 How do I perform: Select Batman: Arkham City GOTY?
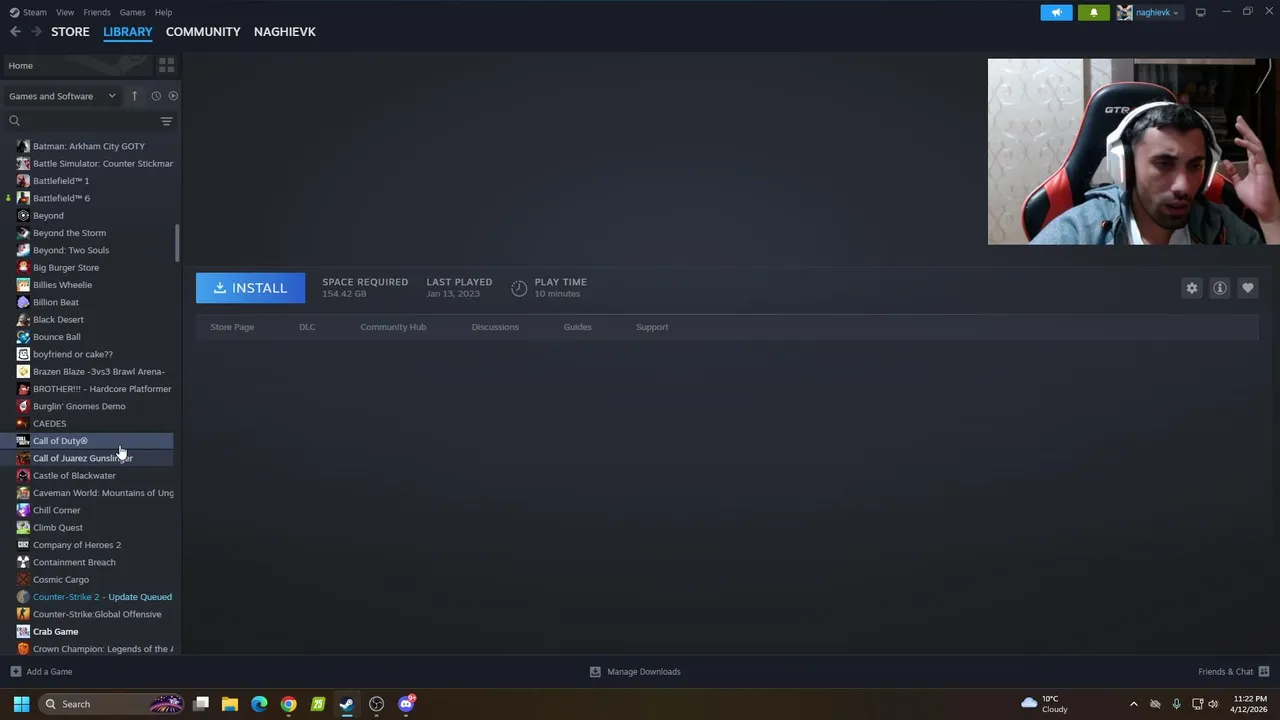click(88, 146)
